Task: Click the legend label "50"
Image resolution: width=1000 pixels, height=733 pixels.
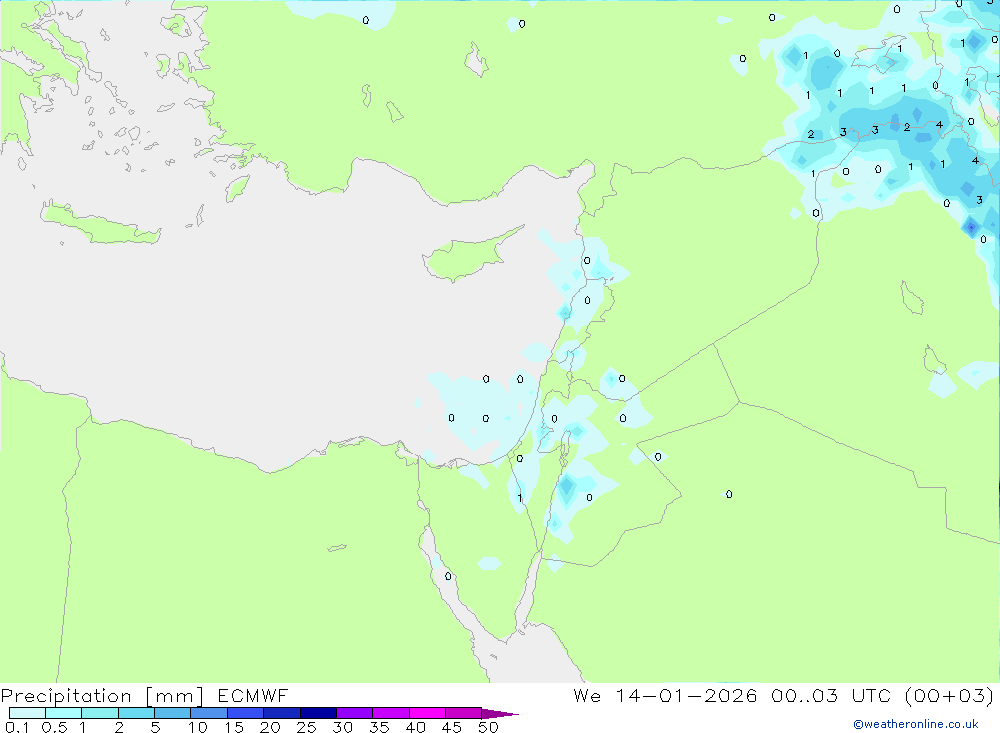Action: (488, 727)
